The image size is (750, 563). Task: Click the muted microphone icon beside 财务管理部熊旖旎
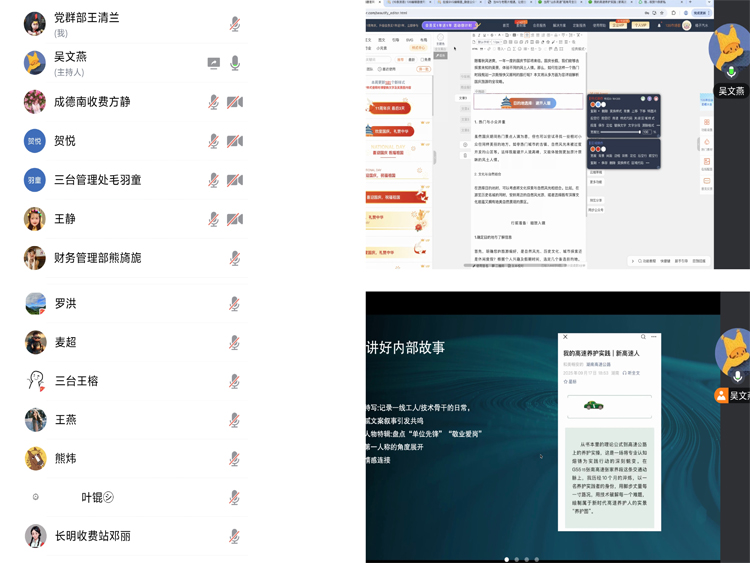(x=235, y=258)
